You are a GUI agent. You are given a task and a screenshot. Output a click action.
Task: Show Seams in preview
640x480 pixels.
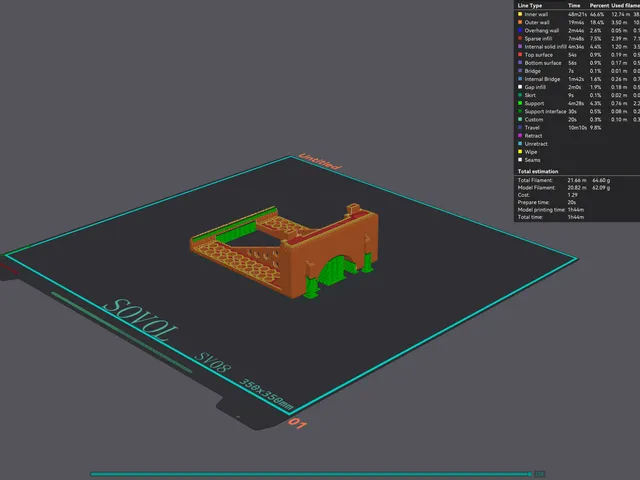pyautogui.click(x=532, y=160)
